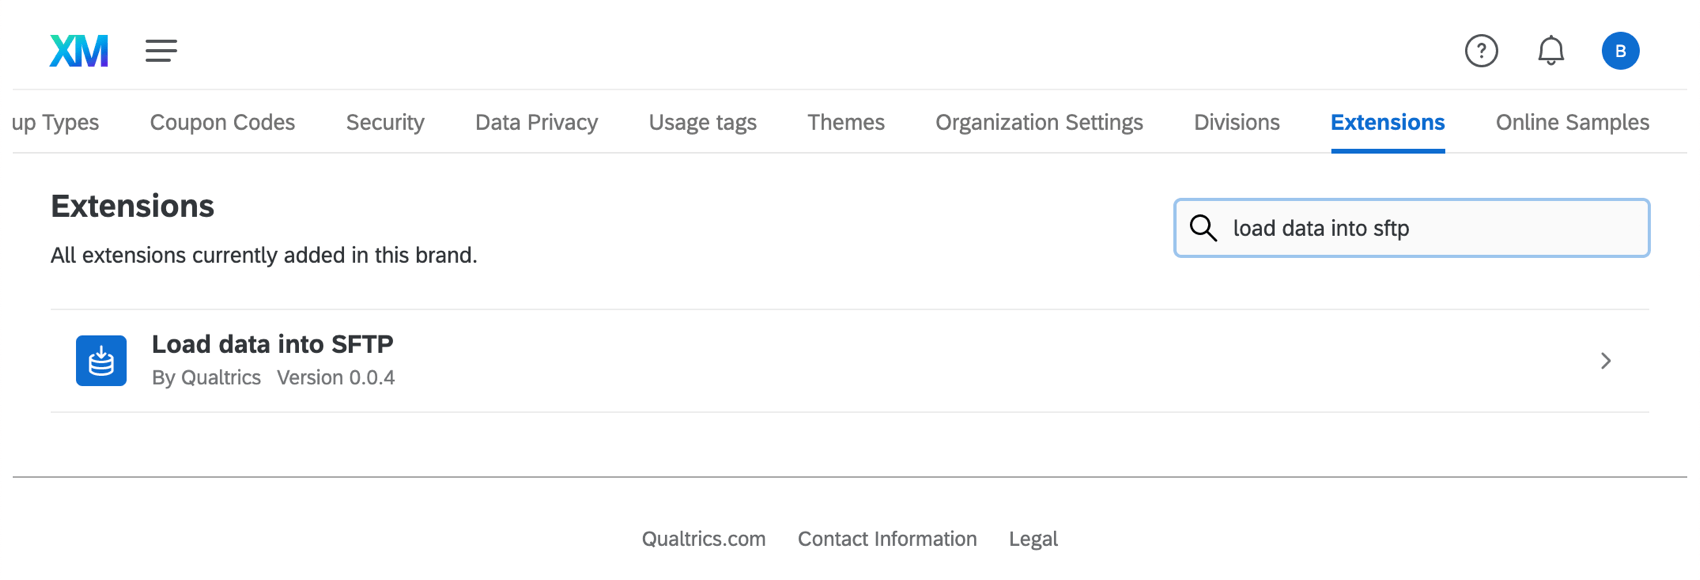Select the Divisions tab
1700x580 pixels.
pos(1236,122)
